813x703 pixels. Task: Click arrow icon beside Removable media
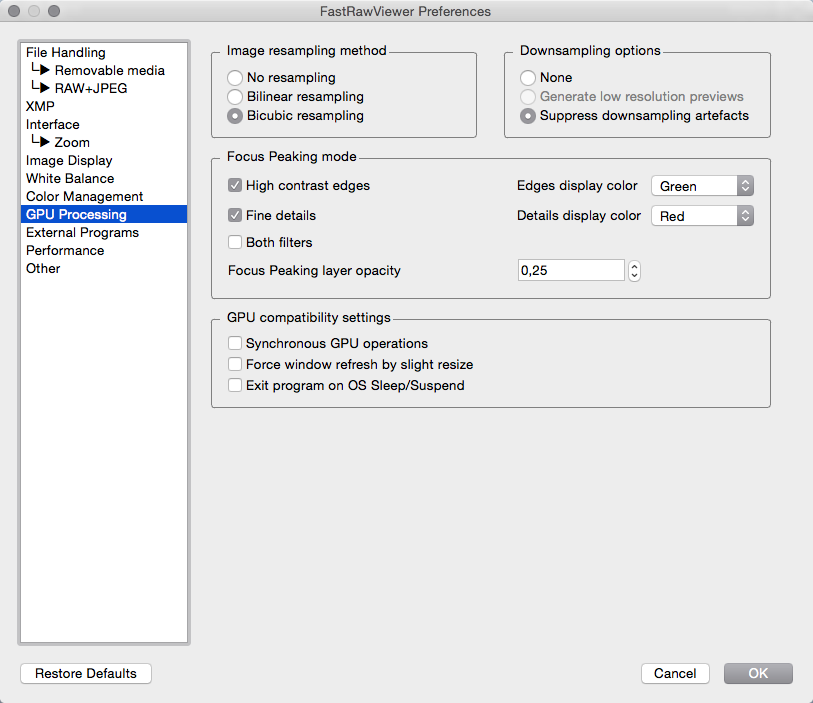(x=40, y=69)
